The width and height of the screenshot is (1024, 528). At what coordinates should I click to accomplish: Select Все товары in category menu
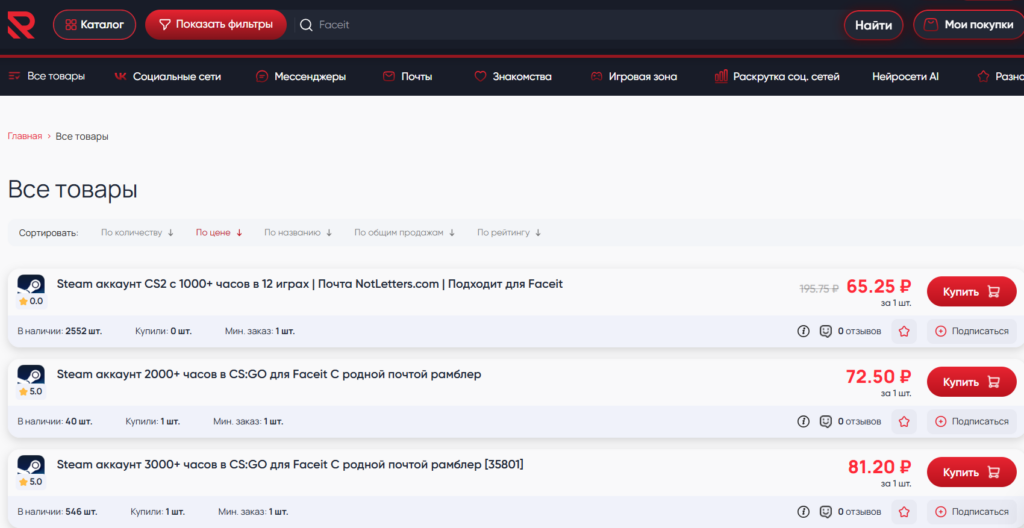click(46, 76)
